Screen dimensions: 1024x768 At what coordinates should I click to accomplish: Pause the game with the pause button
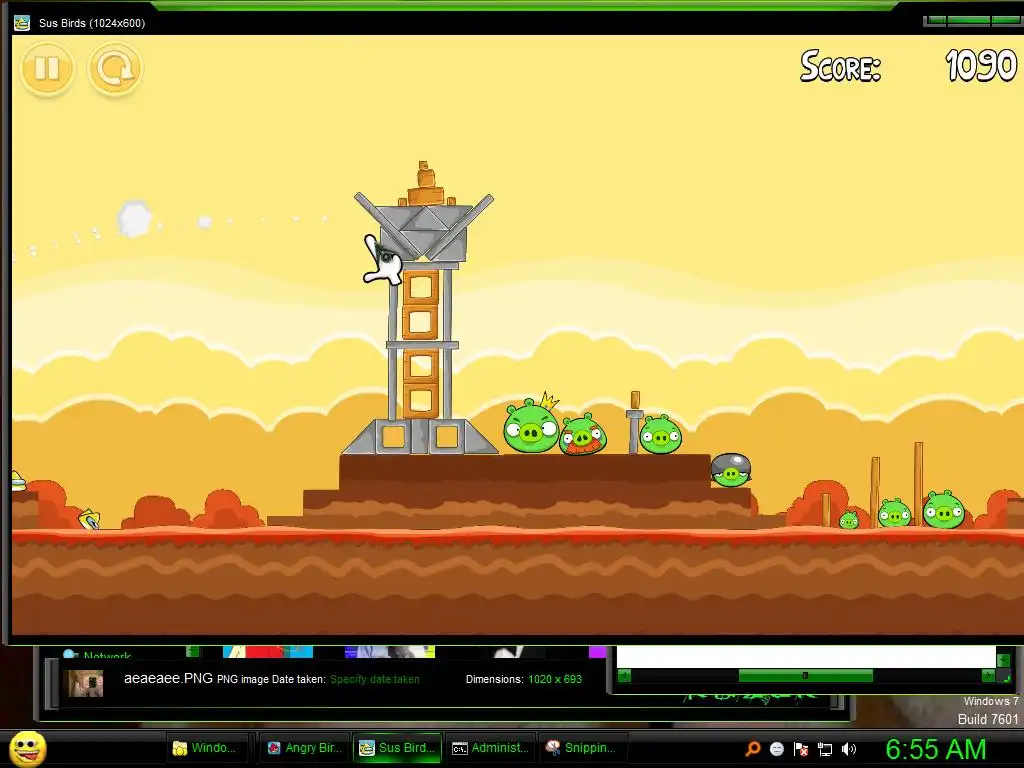(x=47, y=68)
